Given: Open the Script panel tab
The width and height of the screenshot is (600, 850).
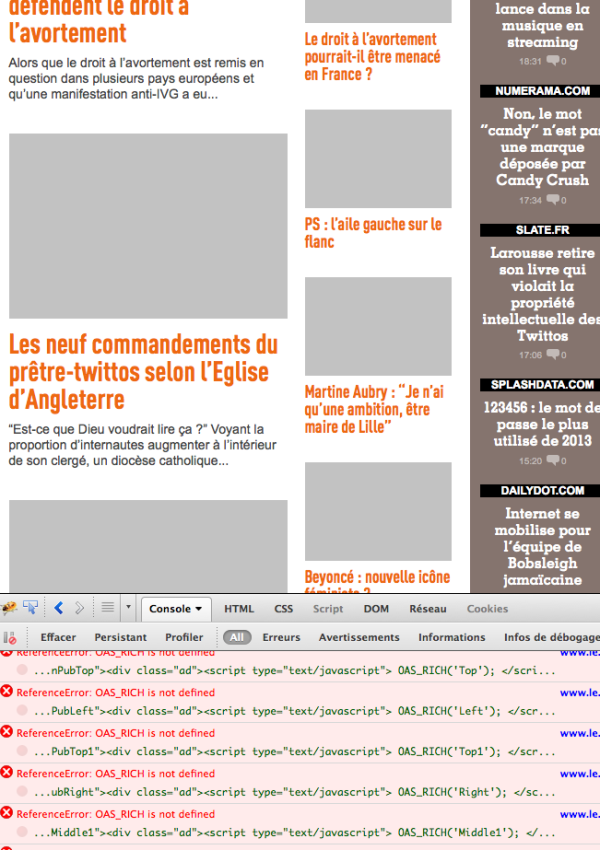Looking at the screenshot, I should point(328,609).
